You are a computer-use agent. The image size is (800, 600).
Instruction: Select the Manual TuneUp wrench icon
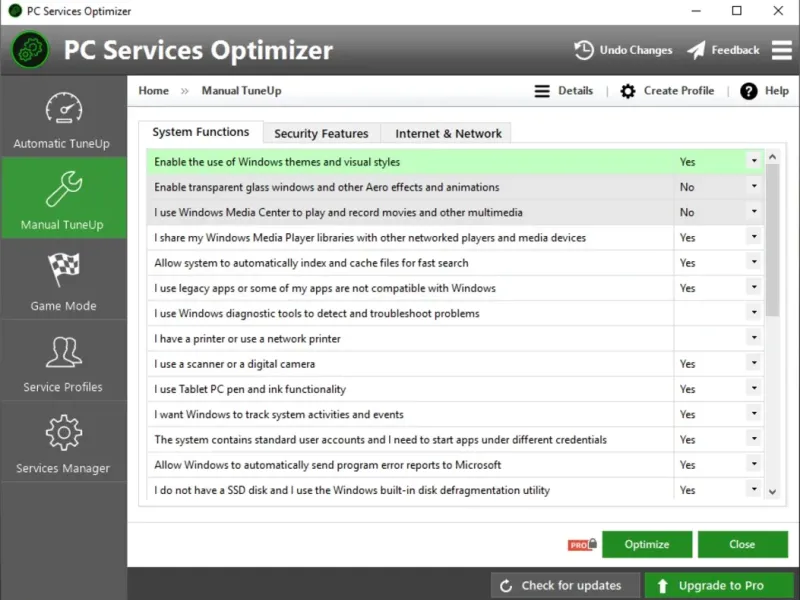tap(63, 189)
